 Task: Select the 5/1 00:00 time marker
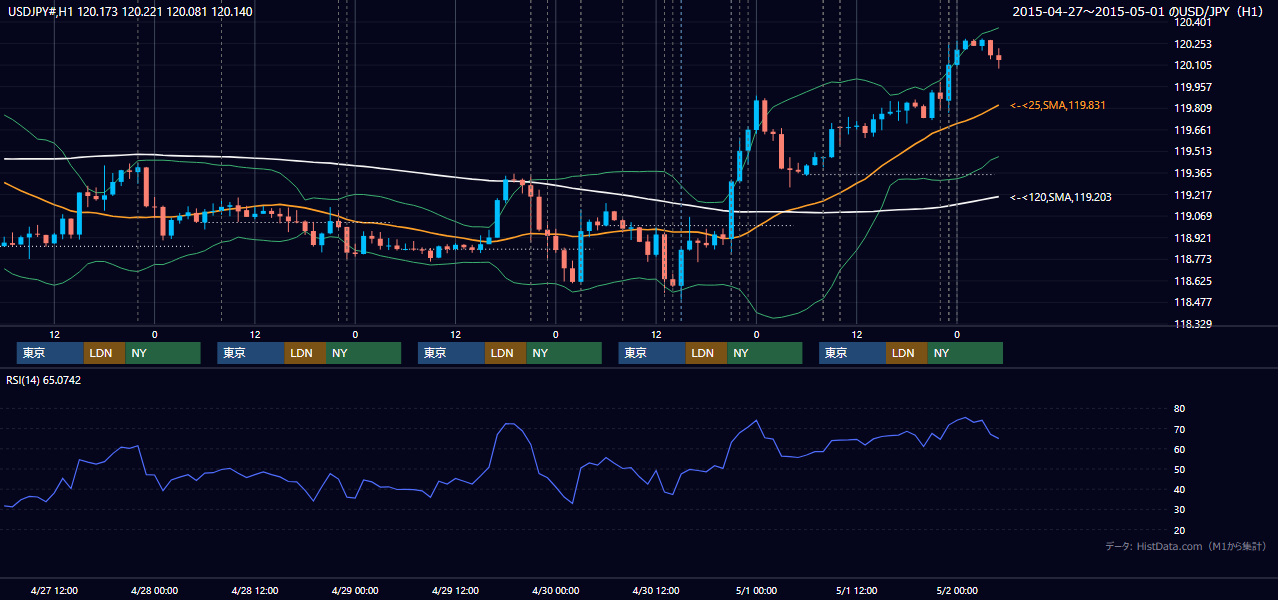click(x=756, y=591)
